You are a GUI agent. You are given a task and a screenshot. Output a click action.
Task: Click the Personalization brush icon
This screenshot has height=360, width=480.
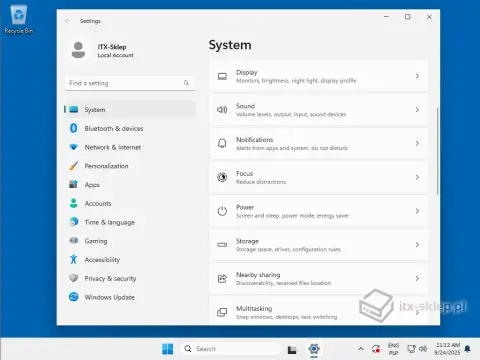tap(74, 166)
